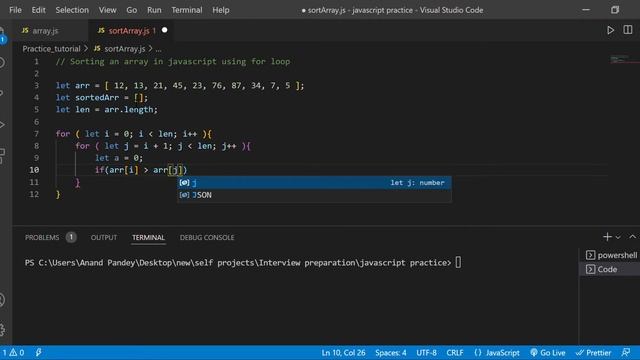Viewport: 640px width, 360px height.
Task: Switch to the Terminal panel tab
Action: 148,237
